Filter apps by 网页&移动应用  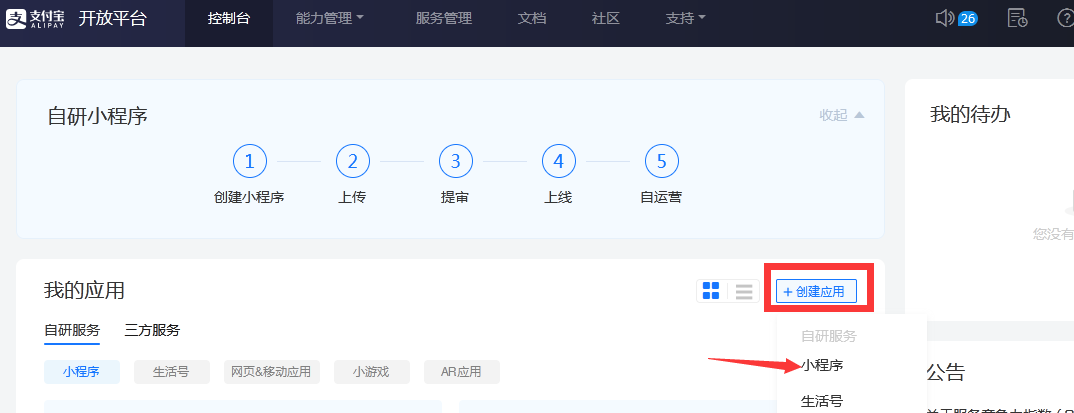point(269,372)
